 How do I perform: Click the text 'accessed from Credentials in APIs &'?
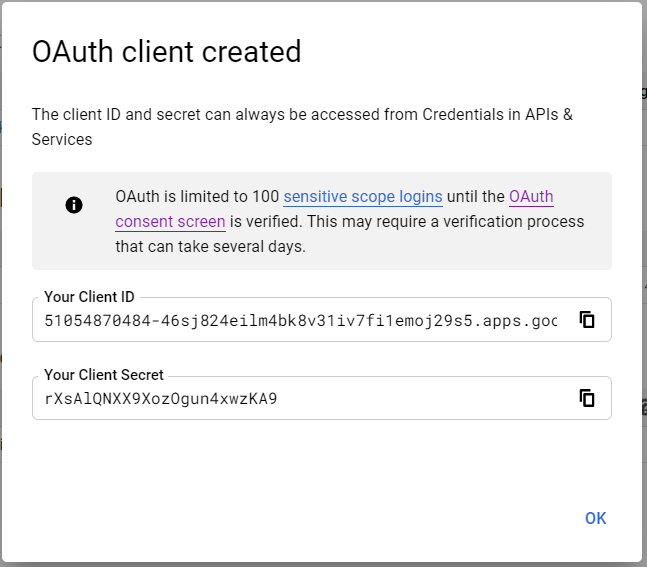click(442, 115)
